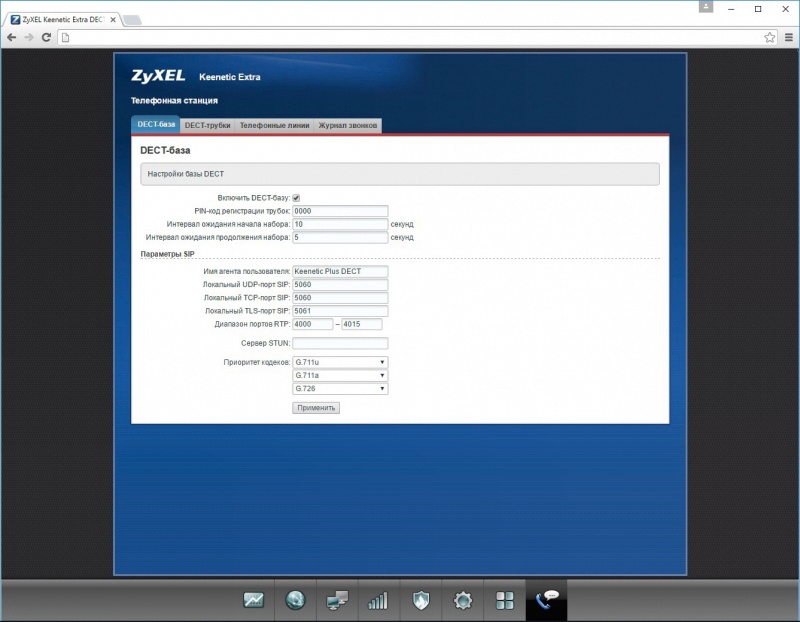Open the applications grid icon
Screen dimensions: 800x622
pyautogui.click(x=505, y=600)
